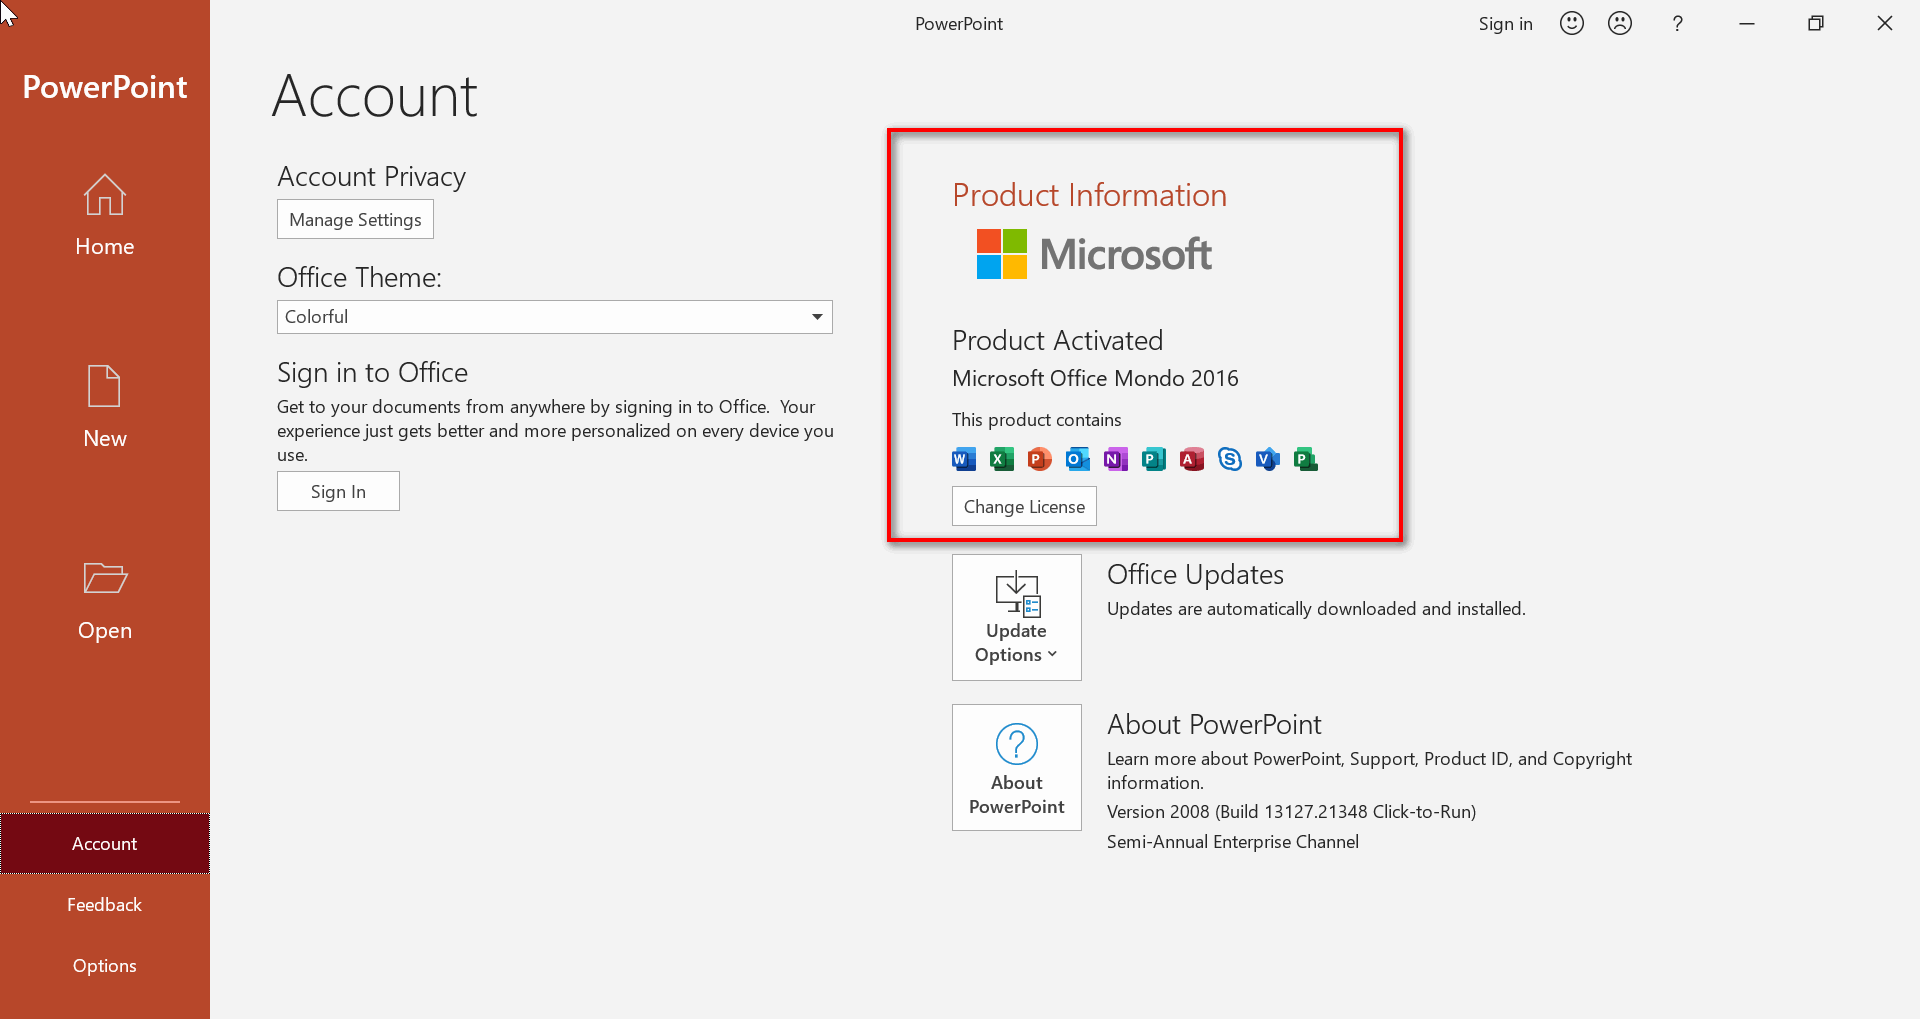The width and height of the screenshot is (1920, 1019).
Task: Click the Visio product icon
Action: tap(1268, 459)
